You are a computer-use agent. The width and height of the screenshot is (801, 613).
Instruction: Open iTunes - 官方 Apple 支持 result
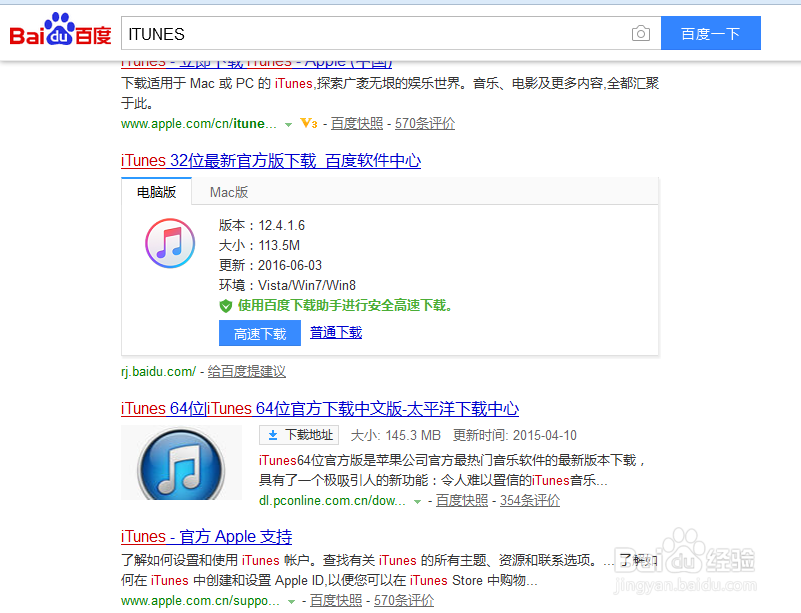click(x=206, y=536)
